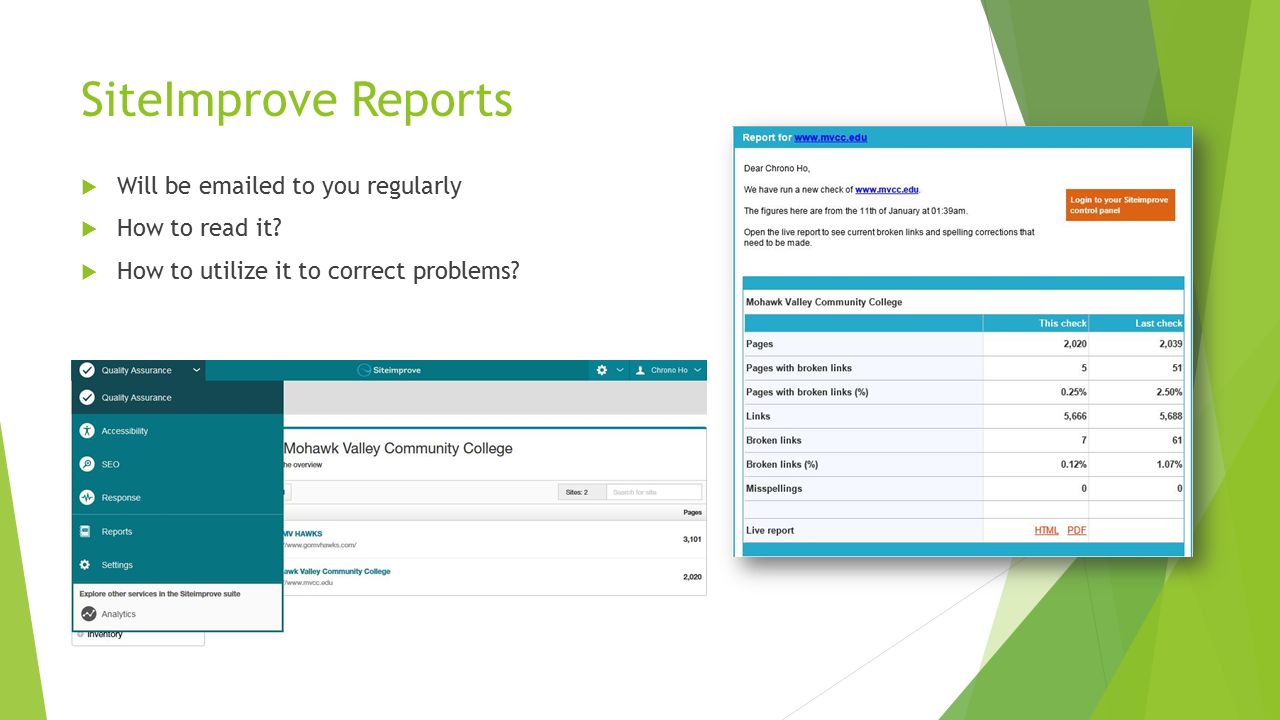Image resolution: width=1280 pixels, height=720 pixels.
Task: Click the gear icon in top bar
Action: (x=602, y=370)
